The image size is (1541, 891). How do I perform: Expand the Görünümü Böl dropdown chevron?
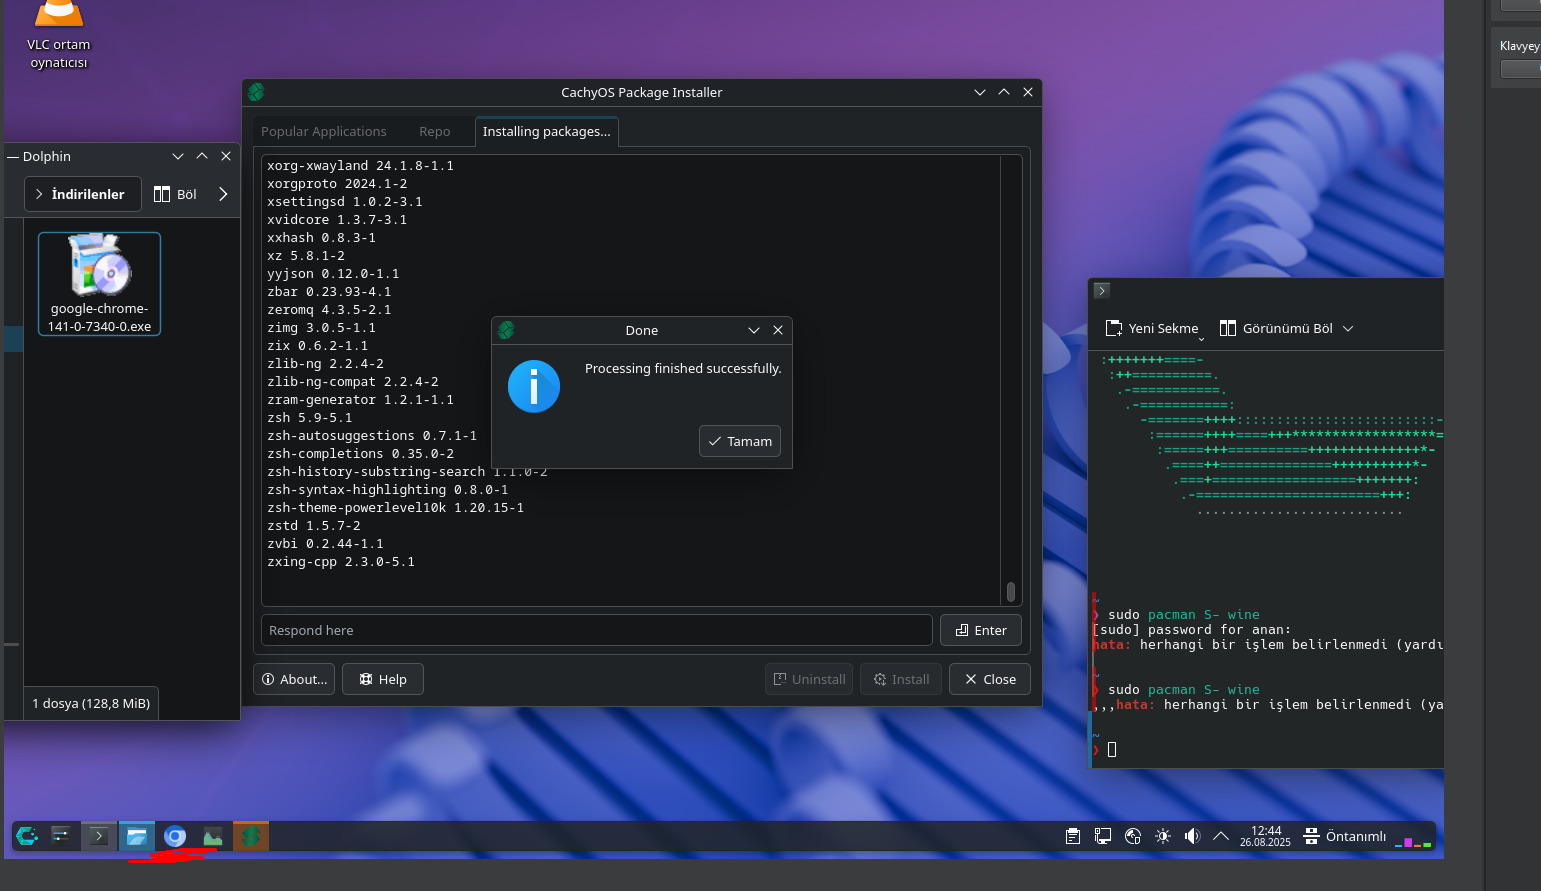1348,328
